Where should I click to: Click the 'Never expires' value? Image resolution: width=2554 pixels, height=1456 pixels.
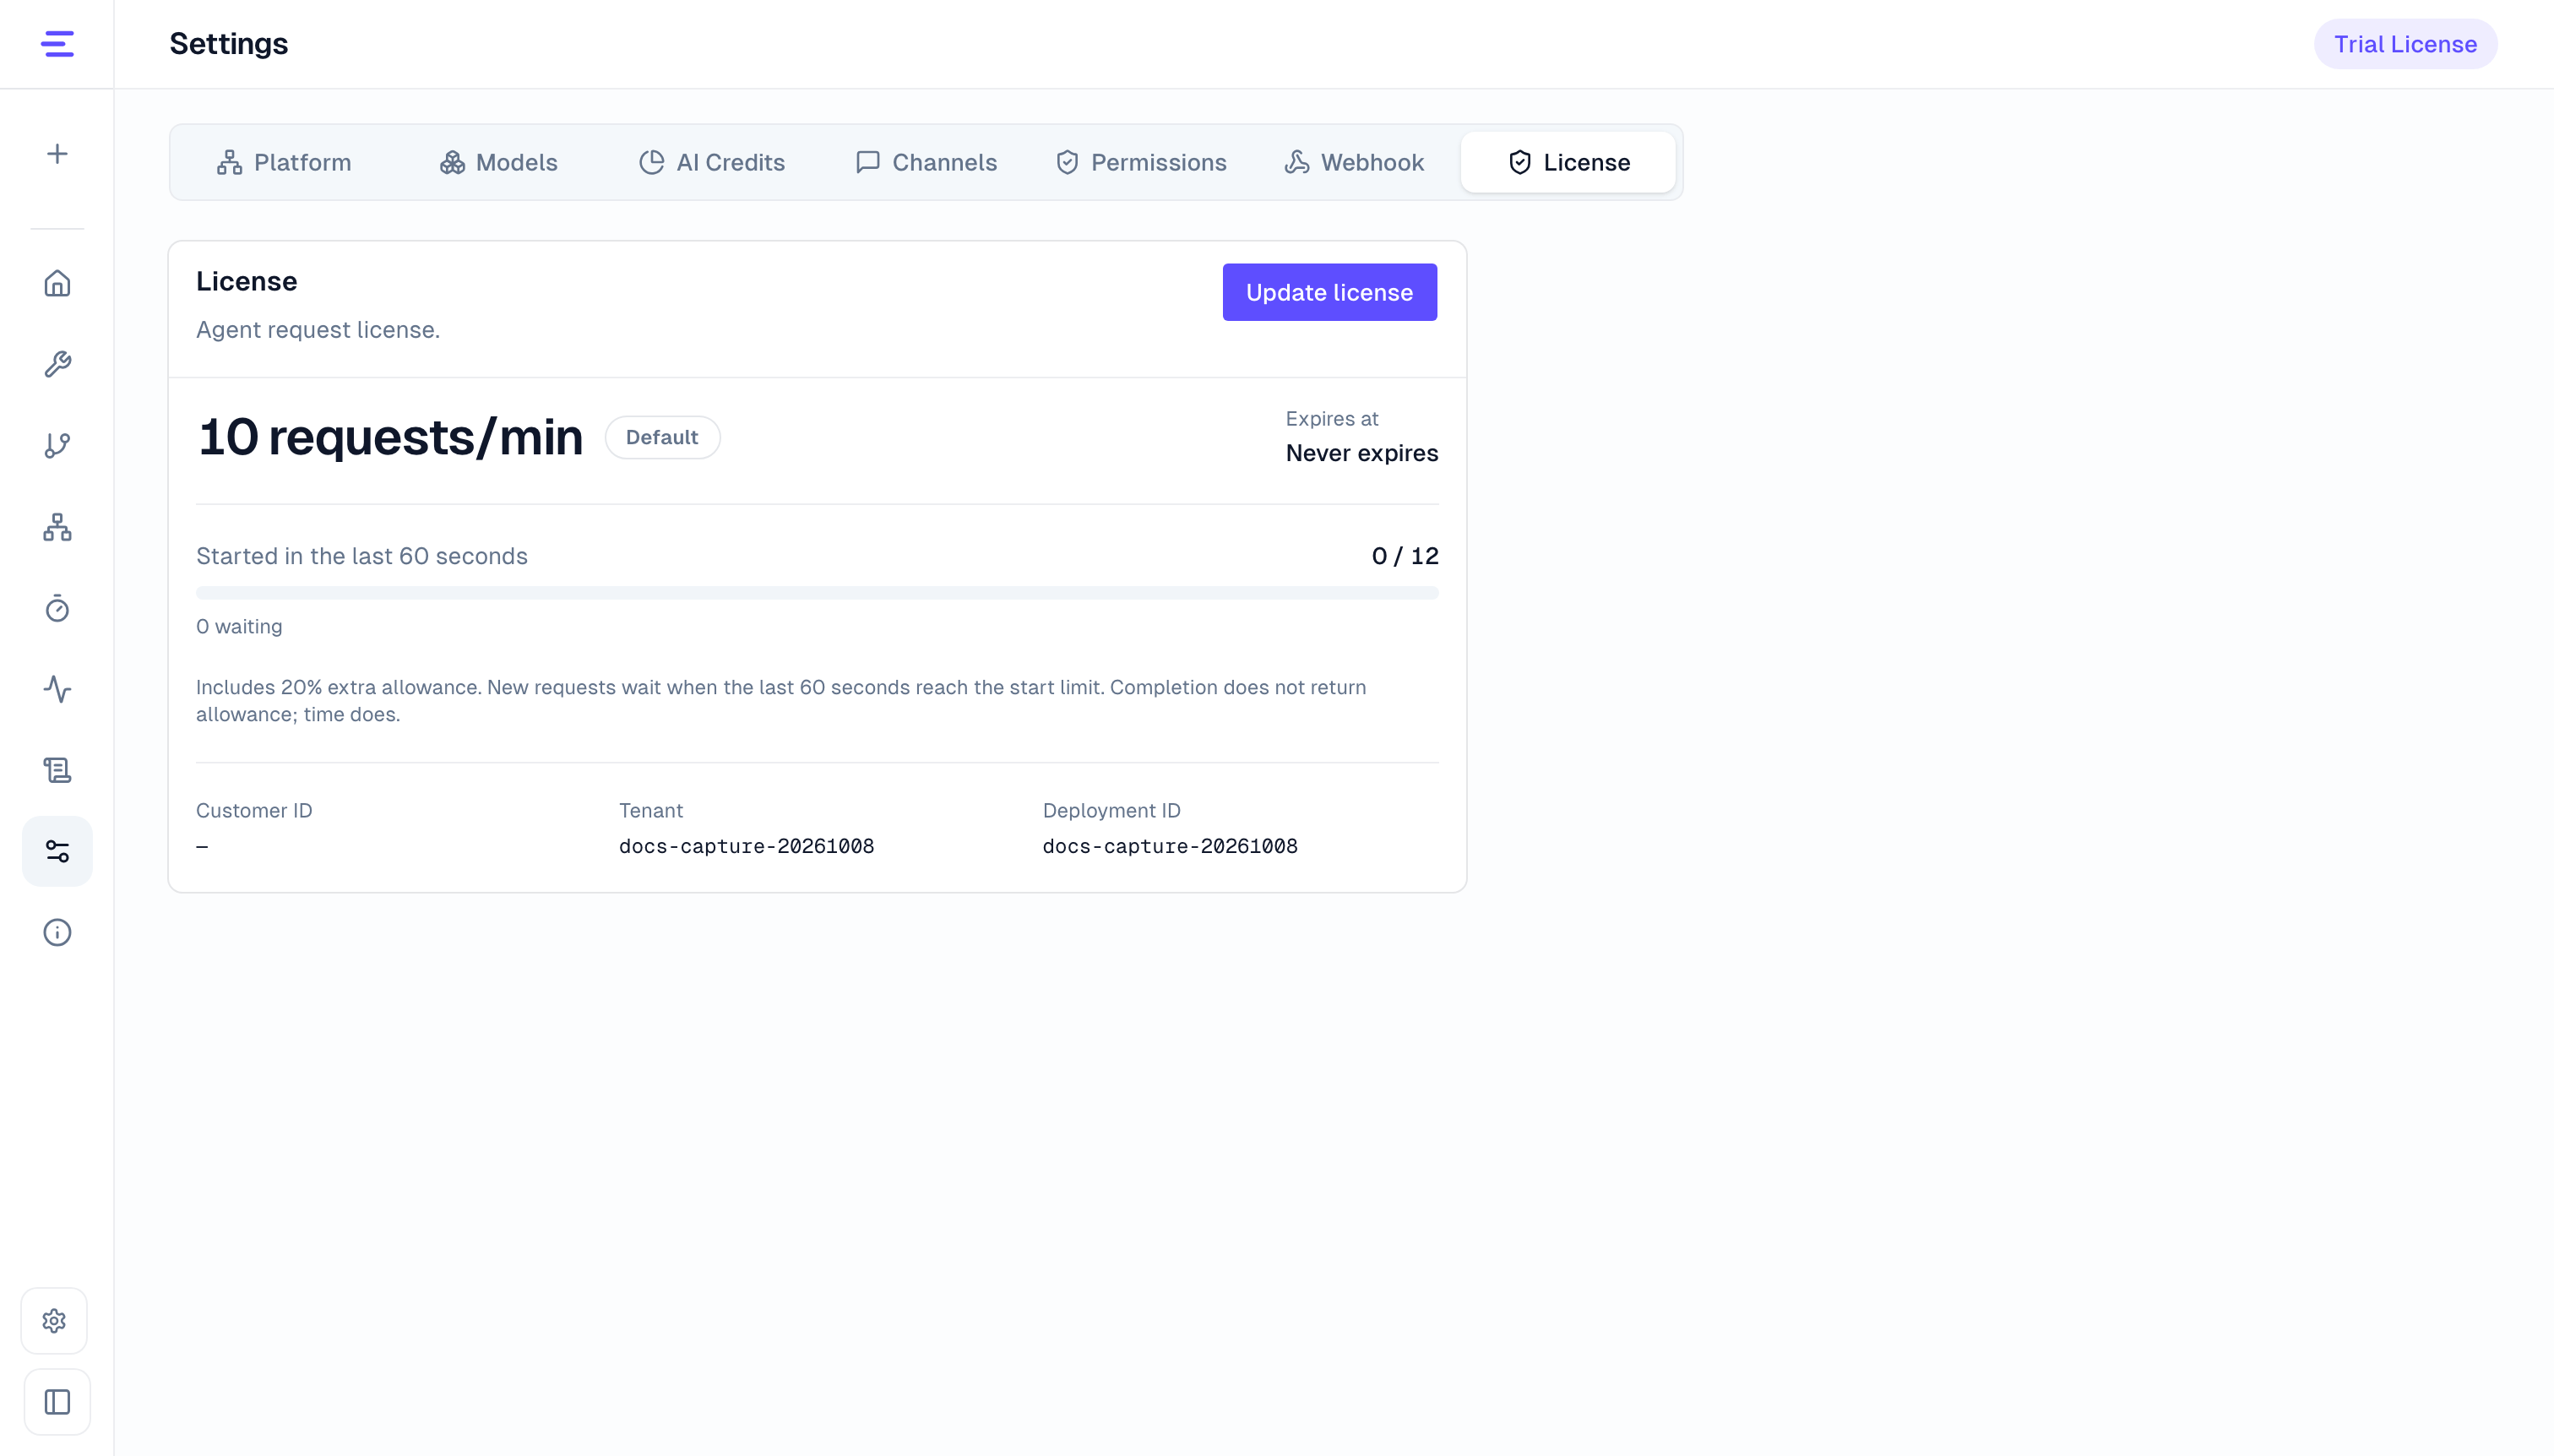[1362, 453]
